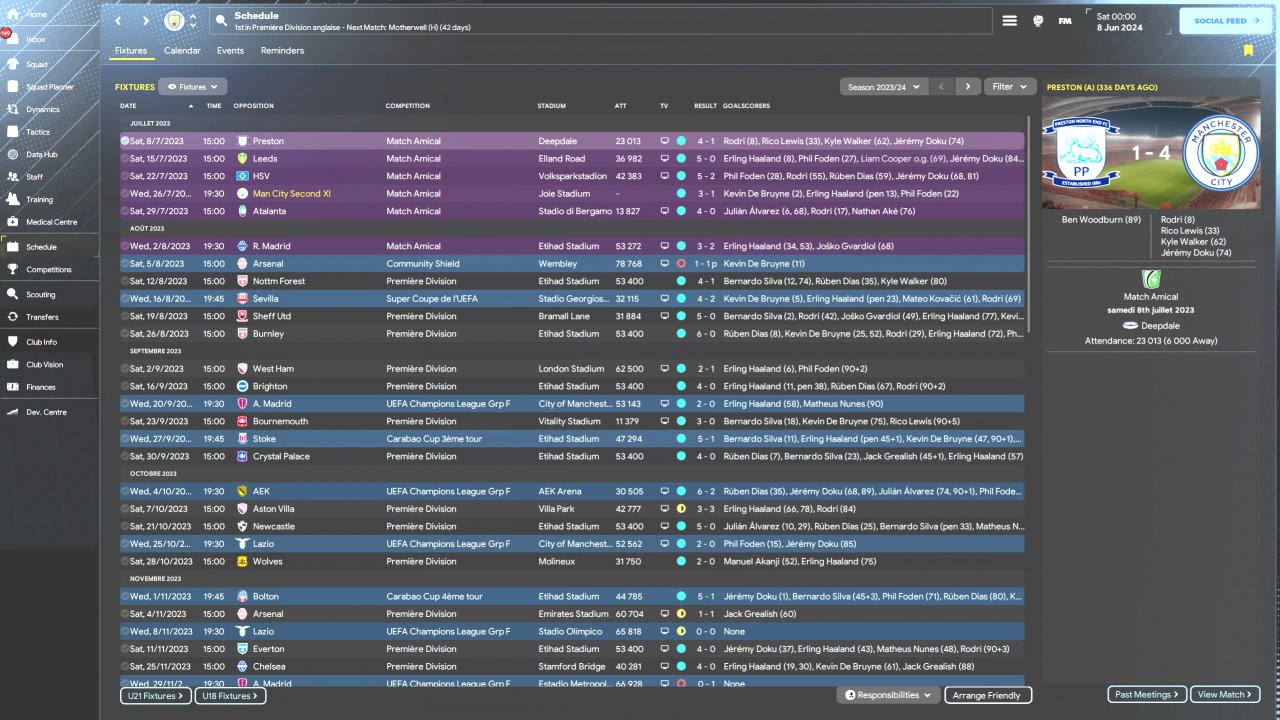
Task: Click the fixtures list vertical scrollbar
Action: [x=1028, y=225]
